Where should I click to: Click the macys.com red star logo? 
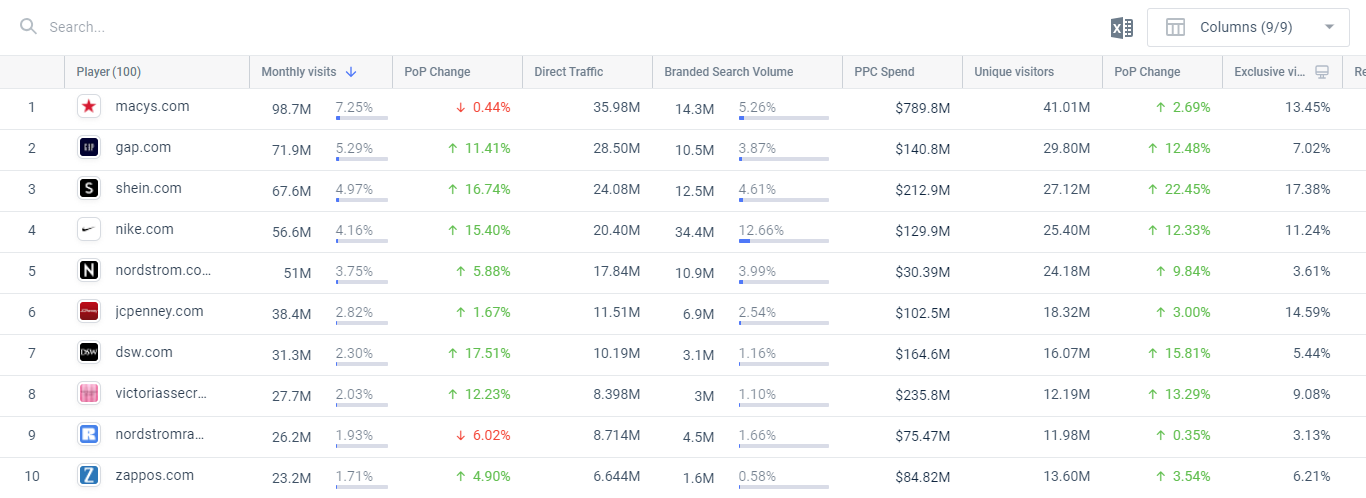[89, 106]
